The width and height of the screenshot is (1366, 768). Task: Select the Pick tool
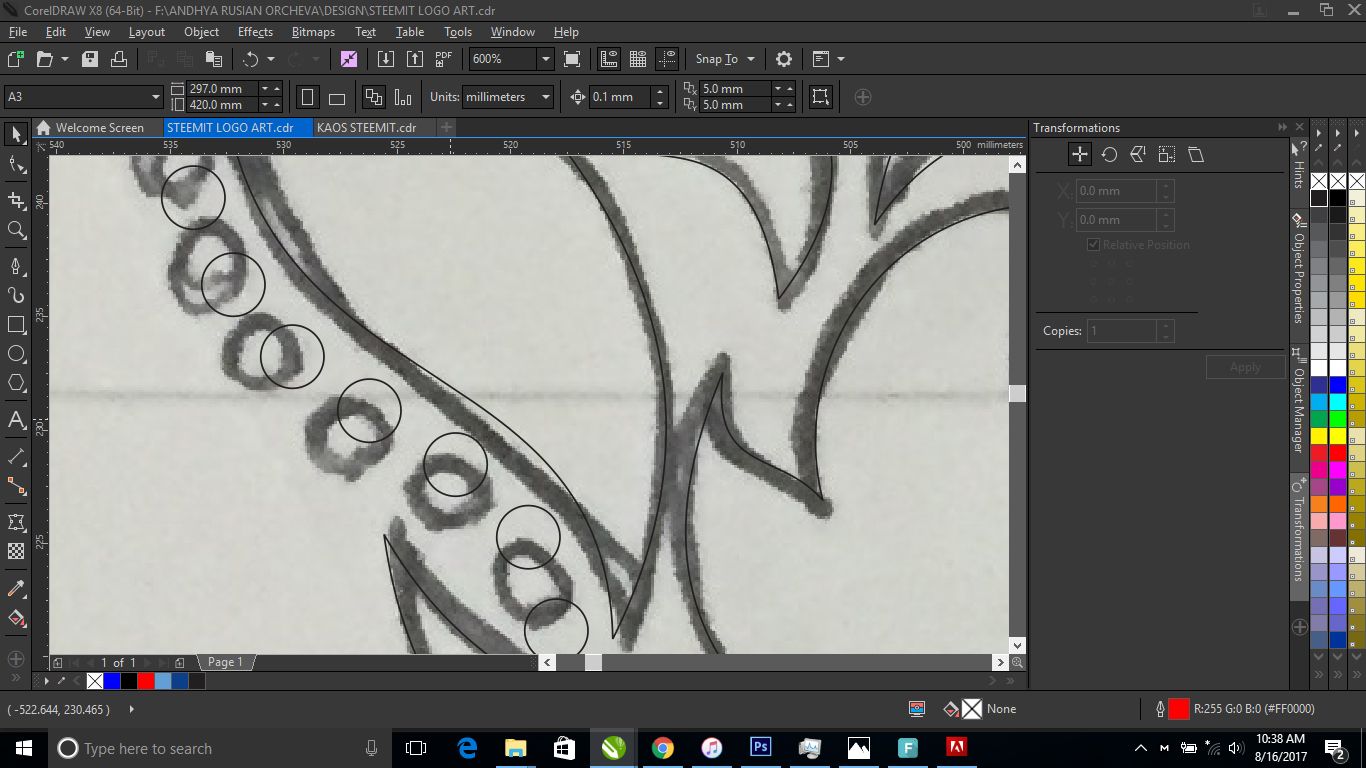point(15,133)
